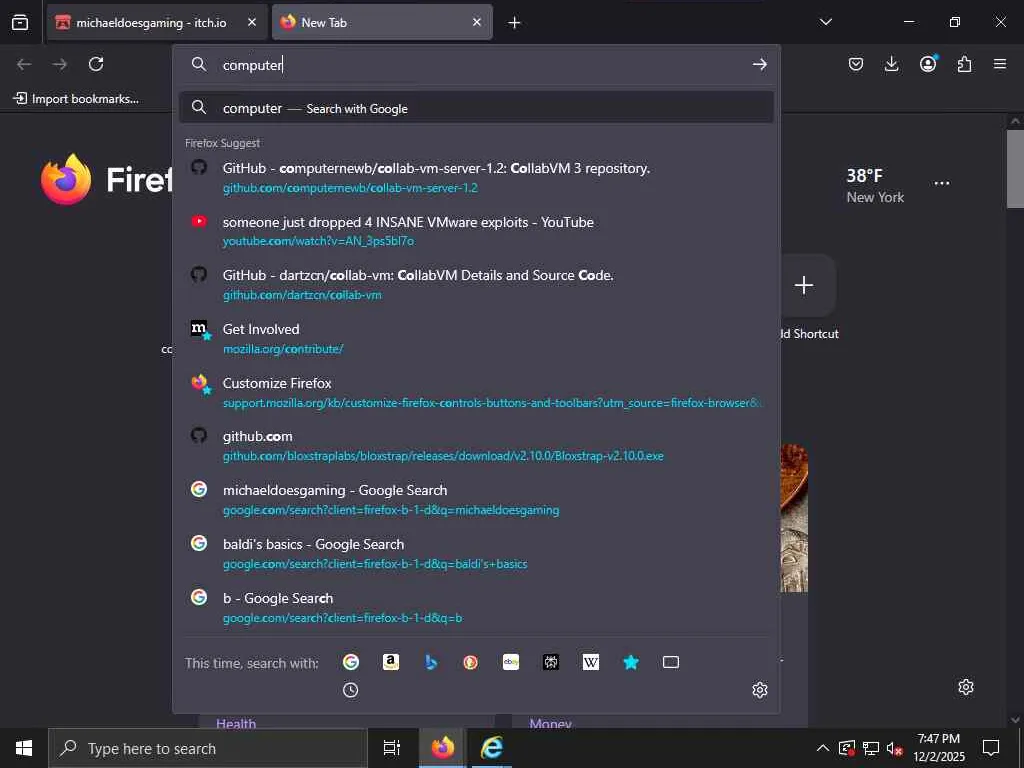Select the New Tab tab

pyautogui.click(x=382, y=22)
